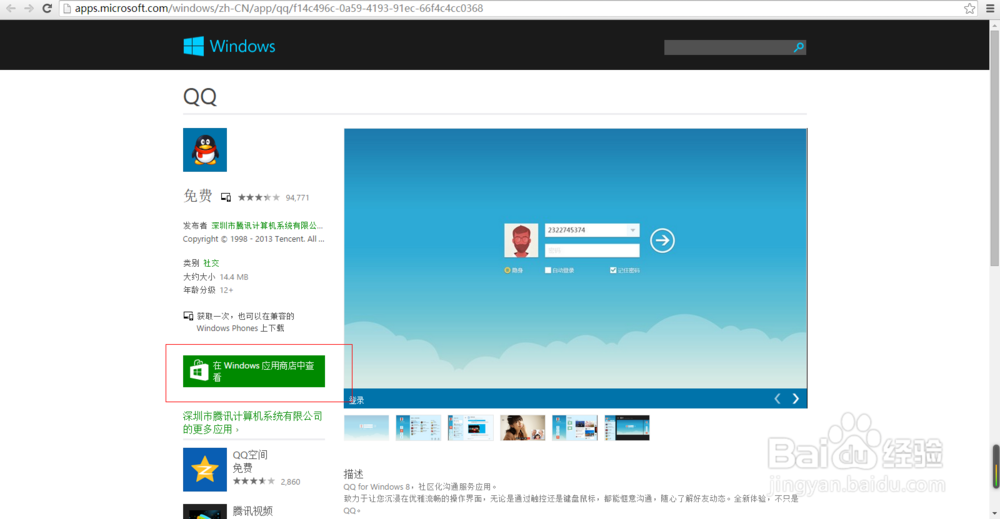This screenshot has width=1000, height=519.
Task: Click the password field in QQ screenshot
Action: [592, 251]
